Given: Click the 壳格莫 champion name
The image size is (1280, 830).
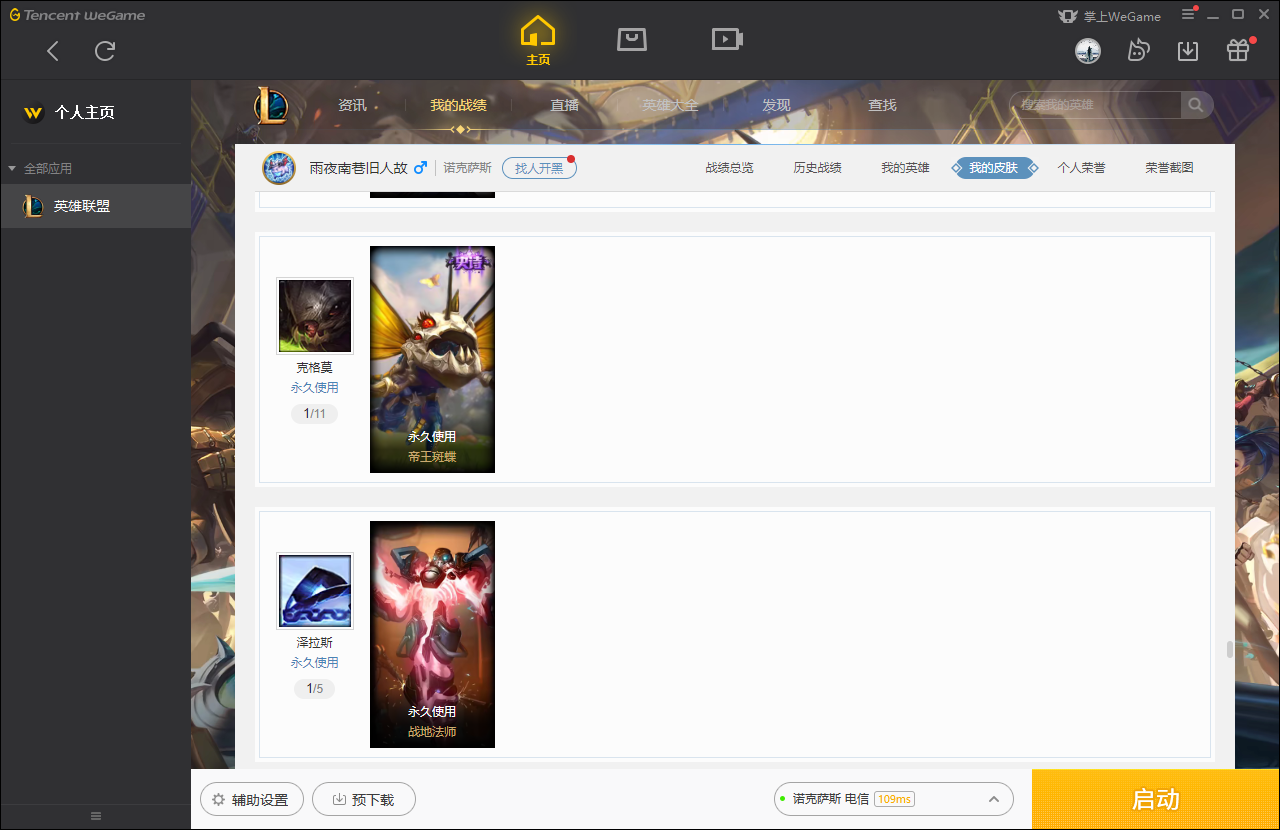Looking at the screenshot, I should (x=314, y=368).
